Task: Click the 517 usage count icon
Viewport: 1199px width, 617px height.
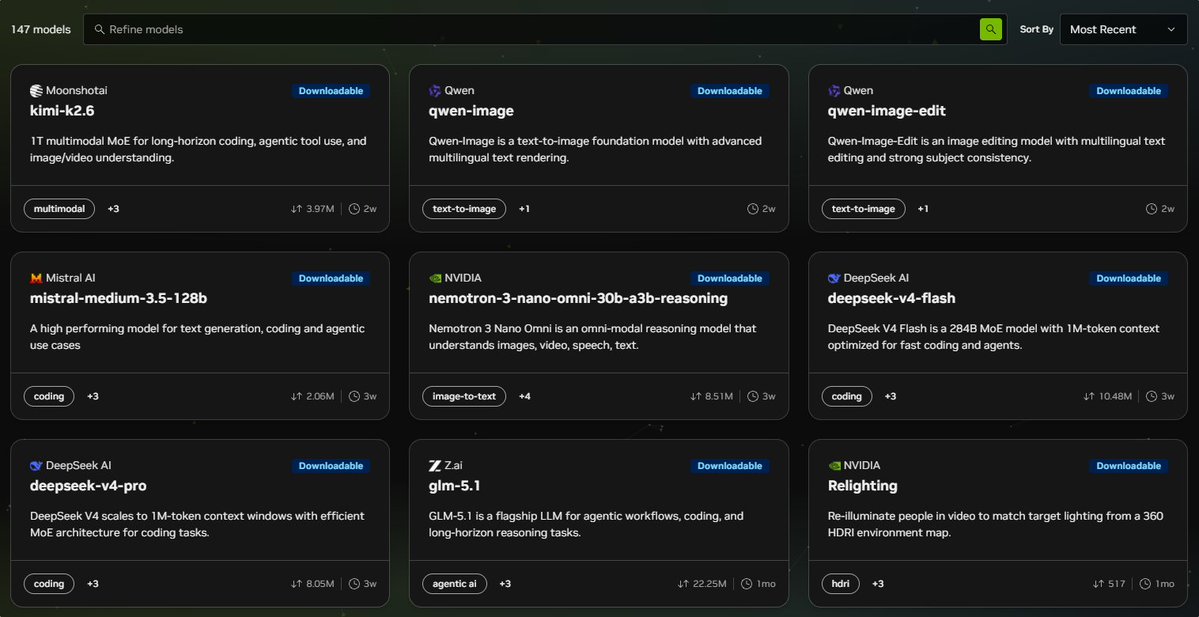Action: (x=1099, y=583)
